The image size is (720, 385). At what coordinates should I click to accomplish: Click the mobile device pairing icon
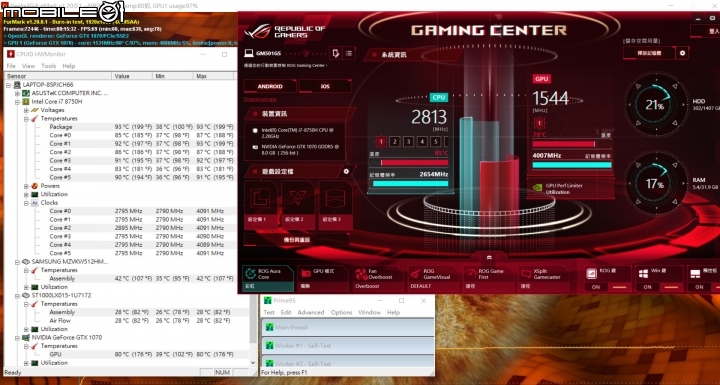point(336,54)
